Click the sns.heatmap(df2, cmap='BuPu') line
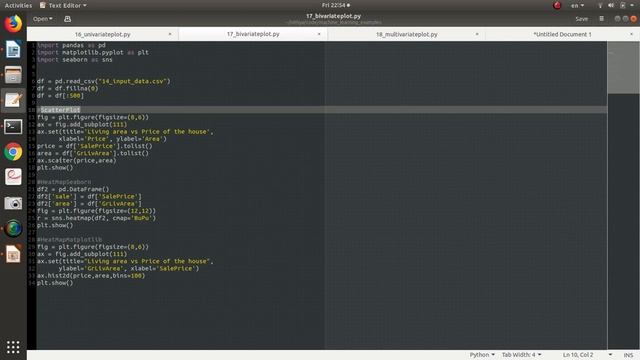This screenshot has width=640, height=360. click(96, 218)
